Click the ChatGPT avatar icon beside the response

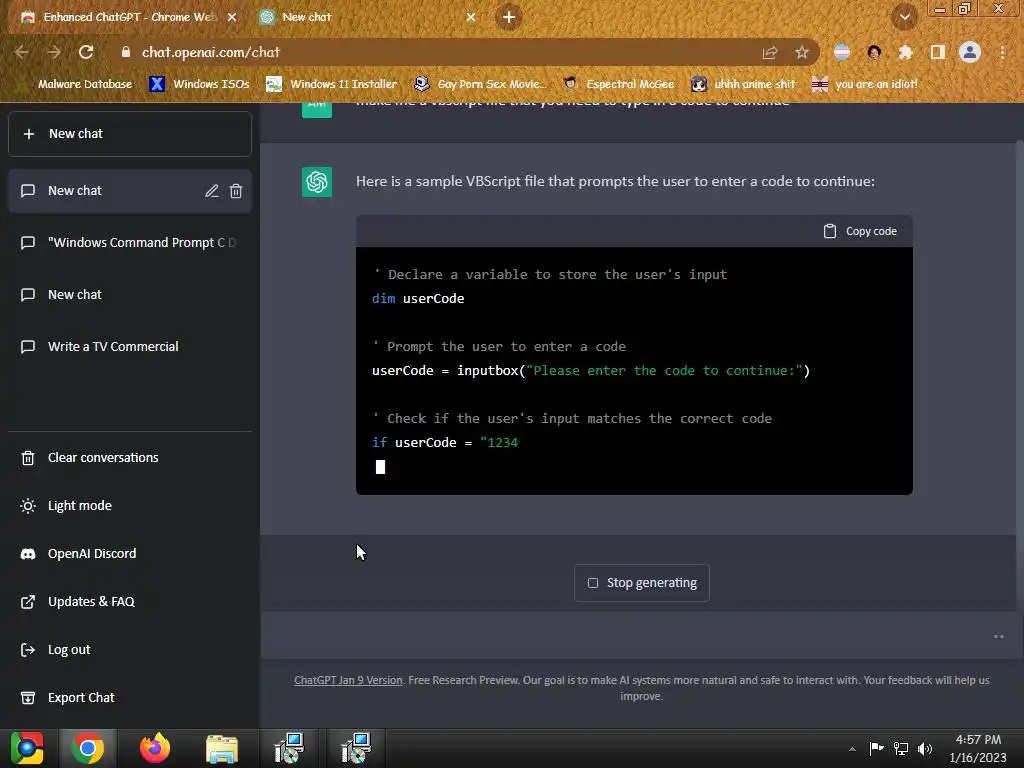[x=317, y=182]
